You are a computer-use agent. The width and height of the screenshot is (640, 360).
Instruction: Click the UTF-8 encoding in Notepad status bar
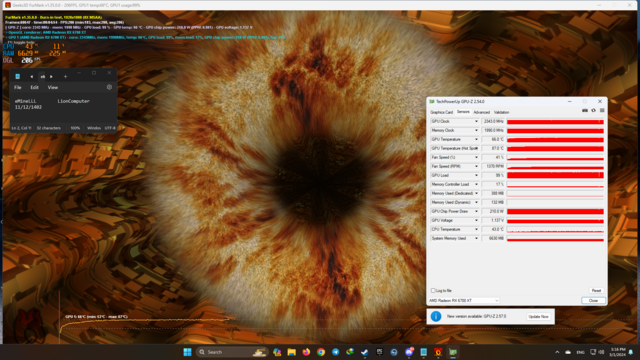coord(110,128)
